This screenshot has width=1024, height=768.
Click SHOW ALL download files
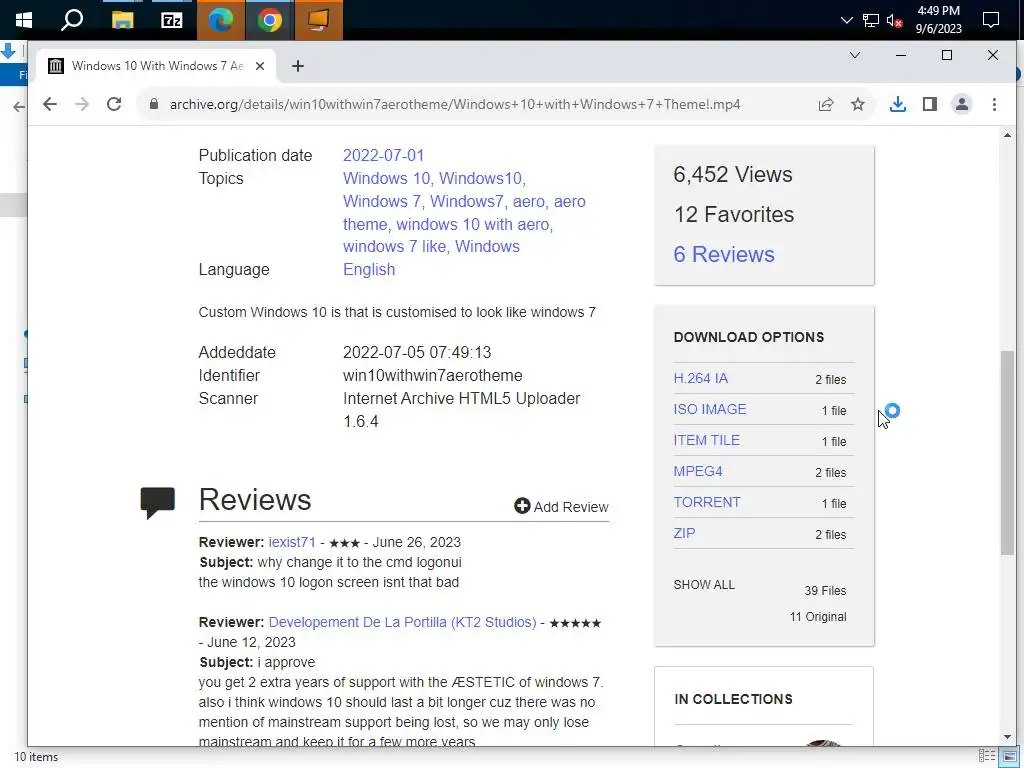click(x=704, y=585)
